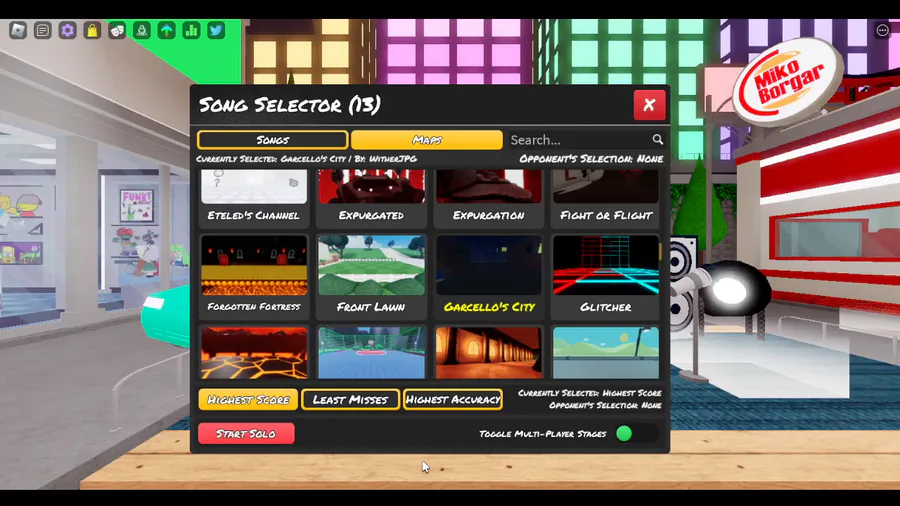Select the blue net arena map thumbnail
The height and width of the screenshot is (506, 900).
tap(371, 353)
